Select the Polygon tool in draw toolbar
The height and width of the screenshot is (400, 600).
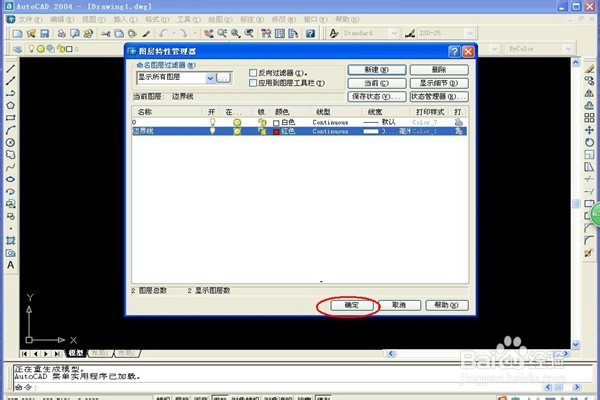pyautogui.click(x=11, y=106)
